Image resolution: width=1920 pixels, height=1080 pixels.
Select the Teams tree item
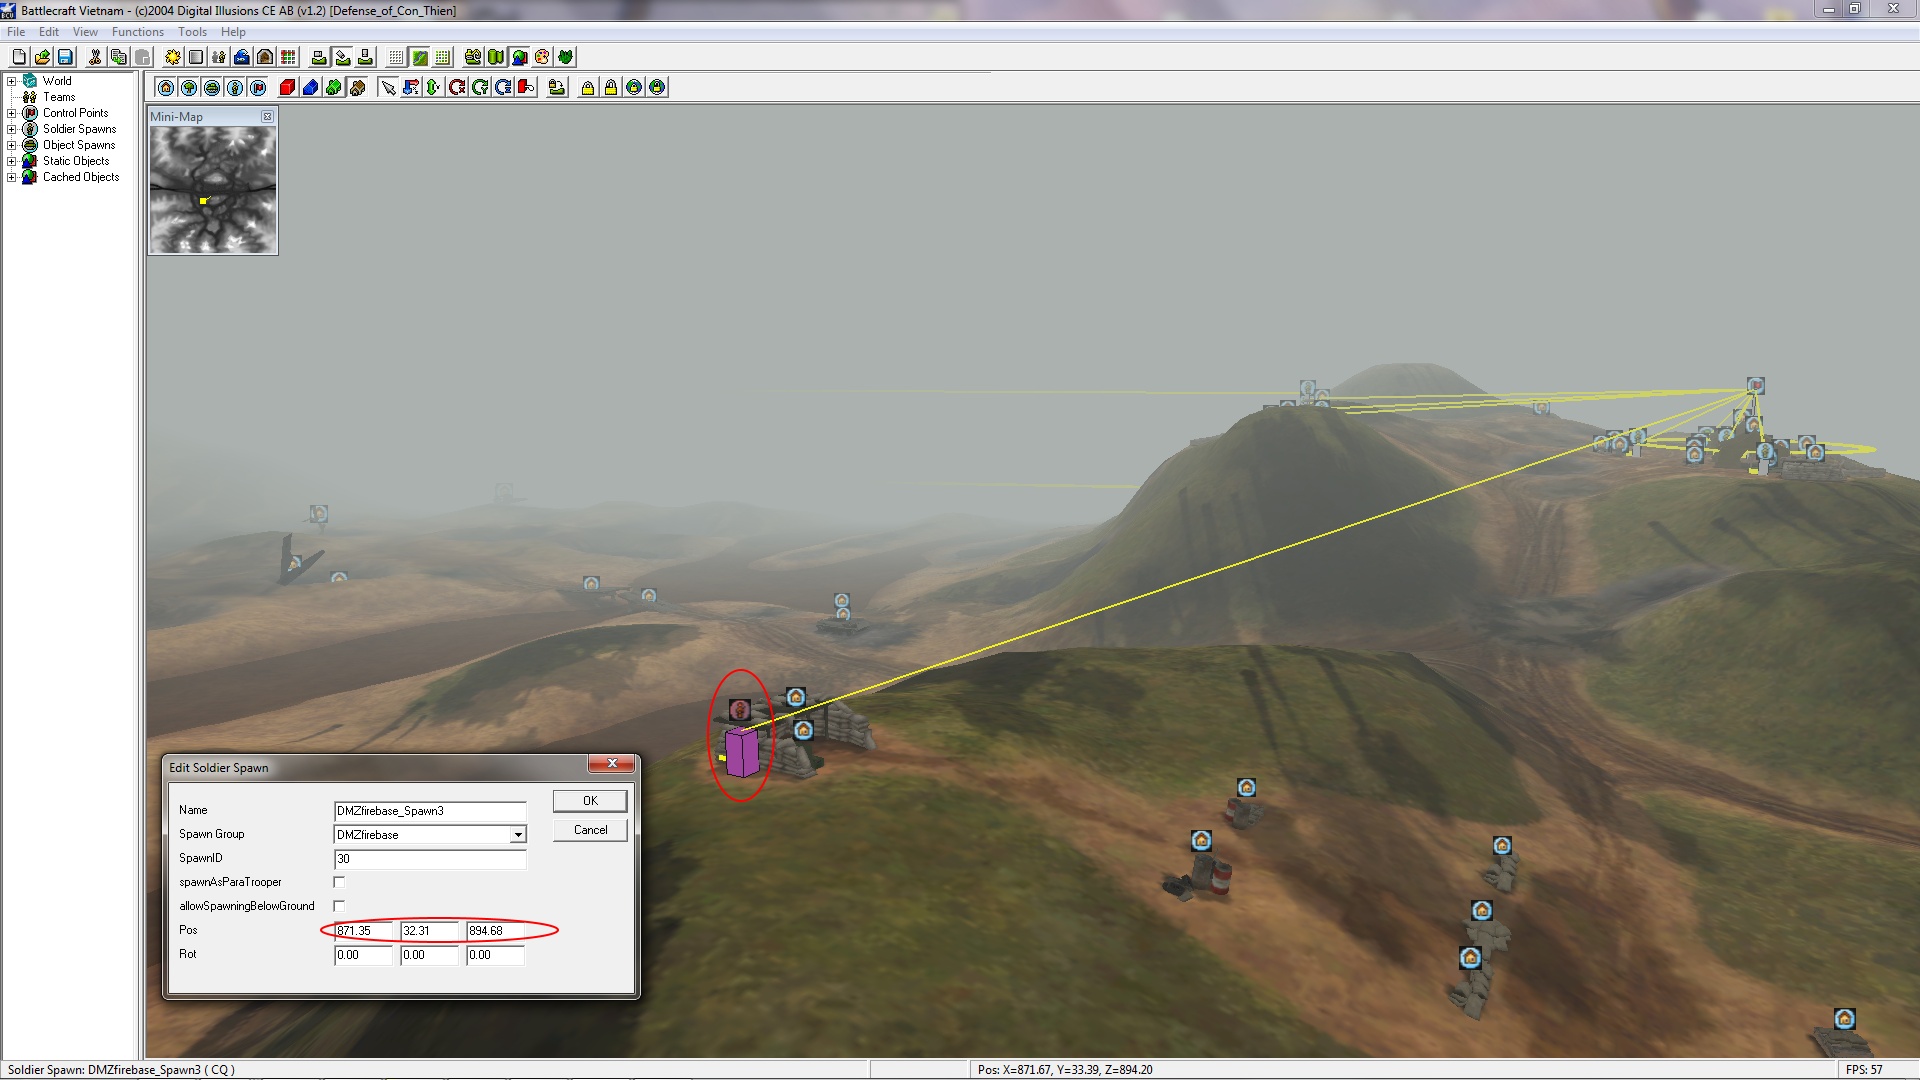59,97
